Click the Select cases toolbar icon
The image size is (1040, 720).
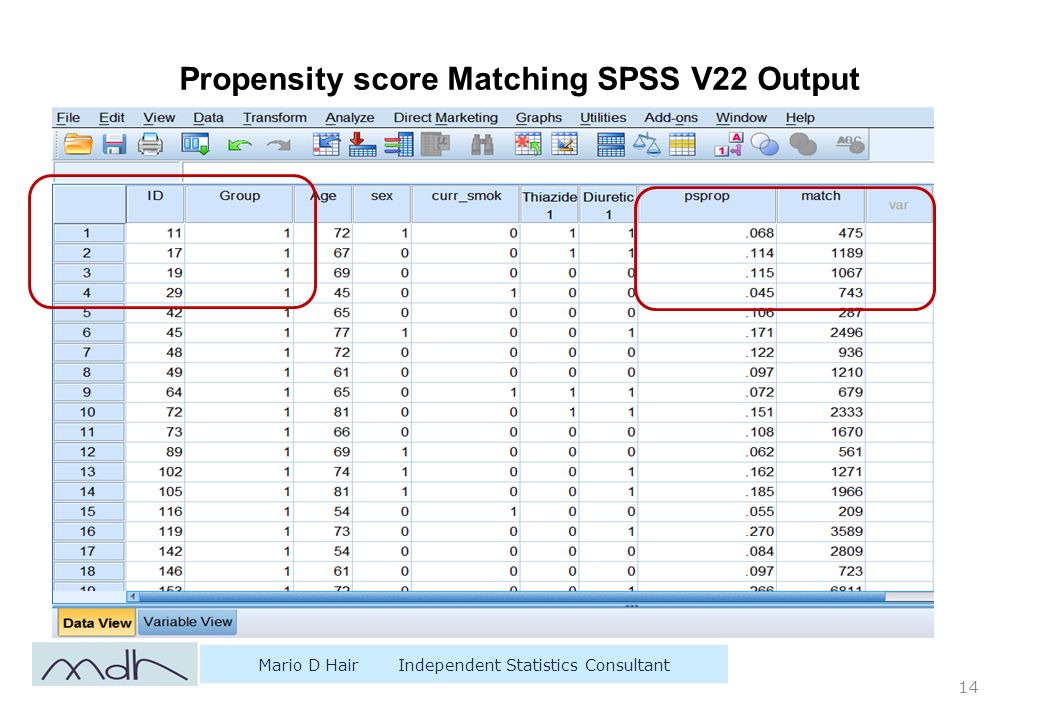(x=682, y=144)
